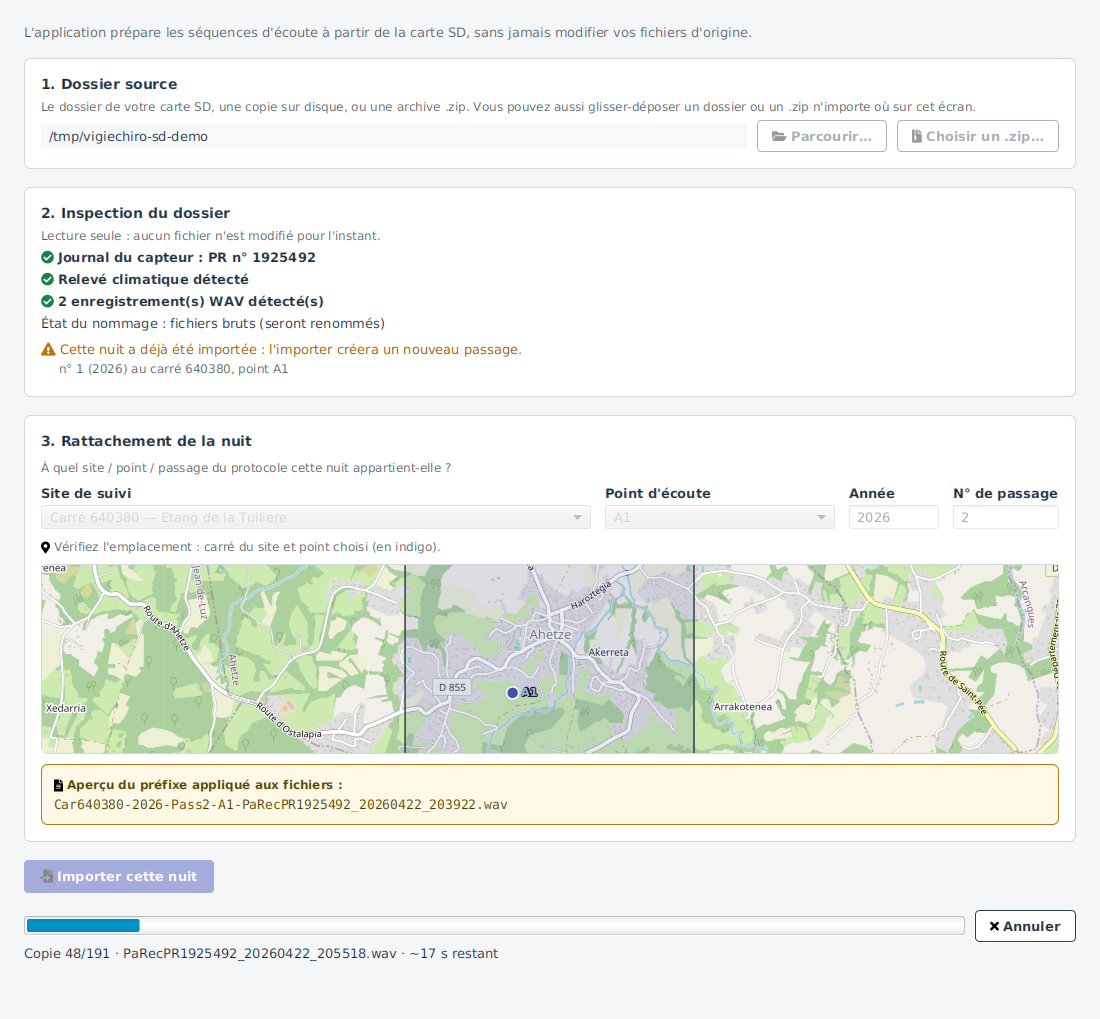Viewport: 1100px width, 1019px height.
Task: Click the indigo A1 point on map
Action: (x=512, y=693)
